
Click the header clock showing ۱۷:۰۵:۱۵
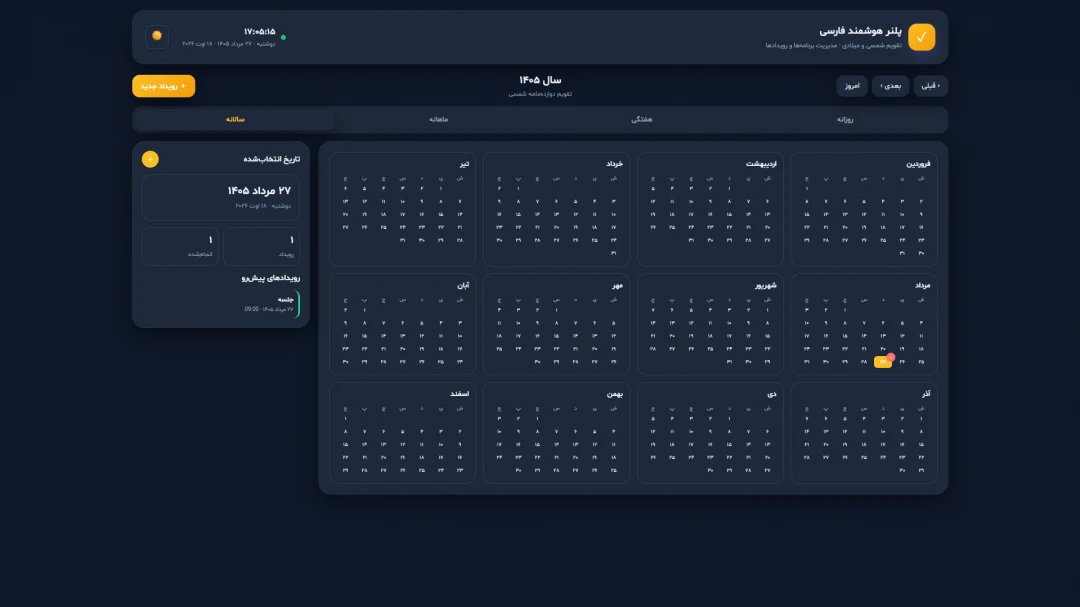(260, 32)
